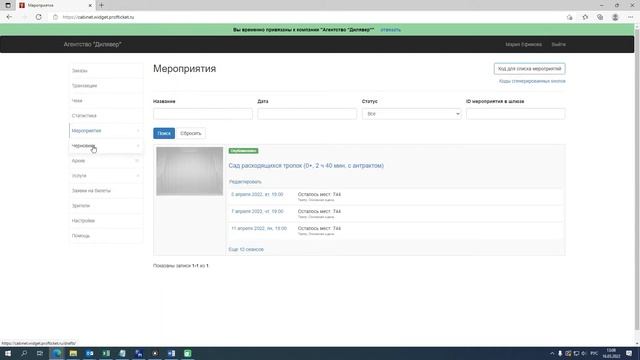Open File Explorer from the taskbar
The height and width of the screenshot is (360, 640).
click(73, 353)
